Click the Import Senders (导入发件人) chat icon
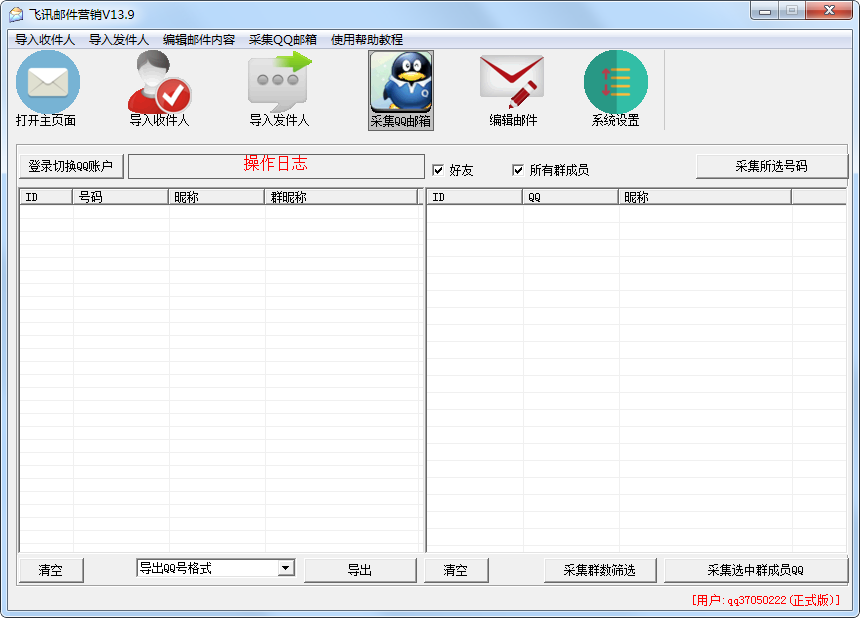 pyautogui.click(x=279, y=83)
